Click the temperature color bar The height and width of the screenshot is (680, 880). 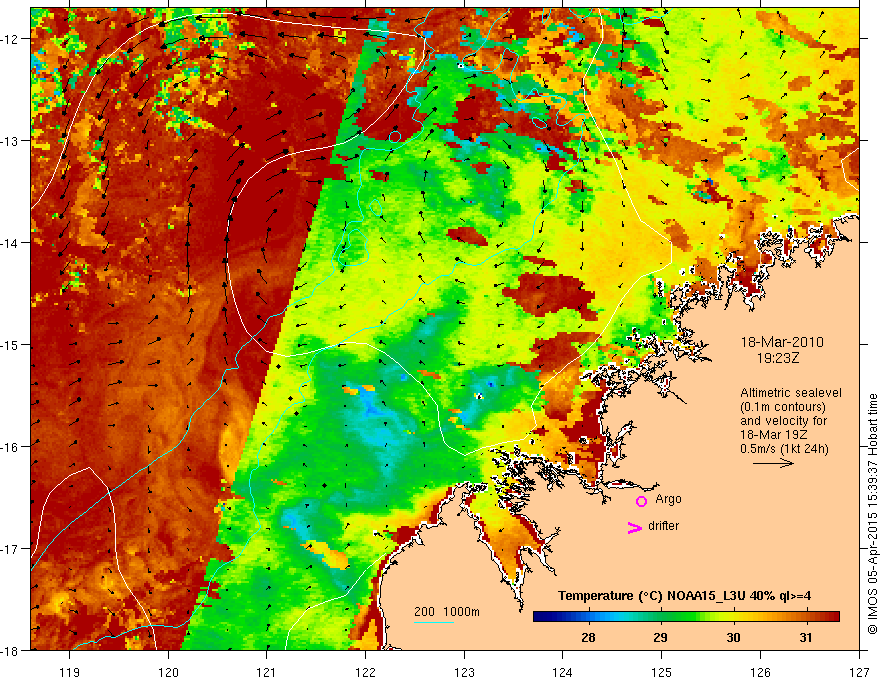[x=686, y=617]
